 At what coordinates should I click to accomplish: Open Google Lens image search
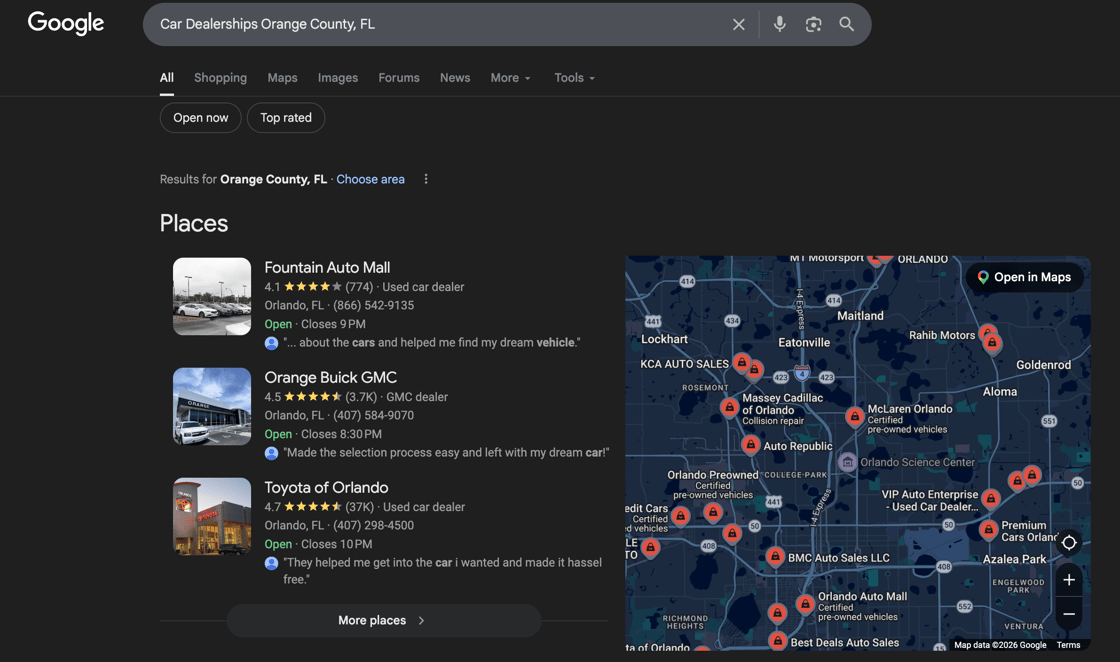click(x=813, y=24)
